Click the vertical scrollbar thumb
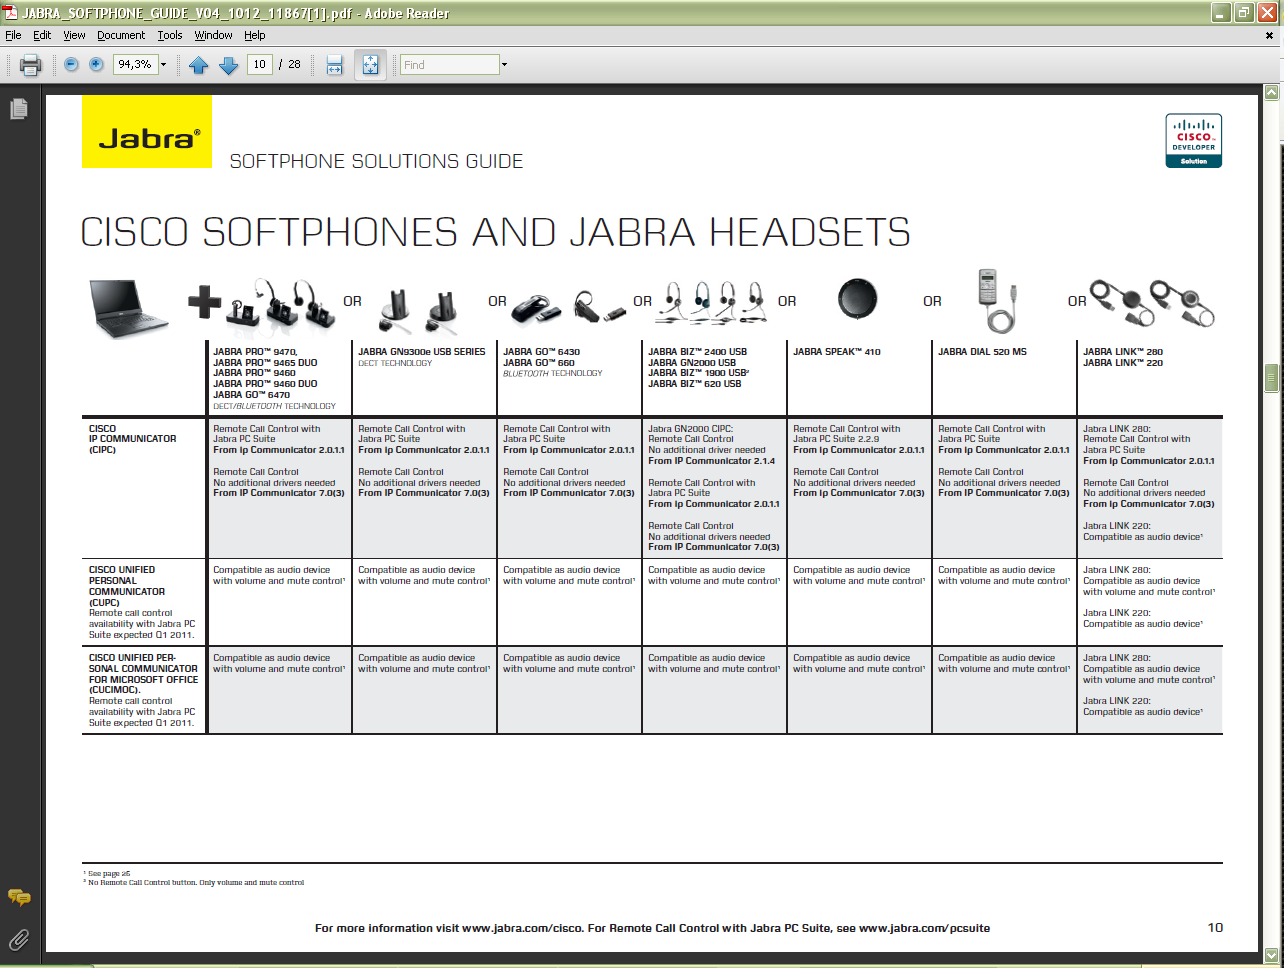This screenshot has height=968, width=1284. click(1272, 378)
